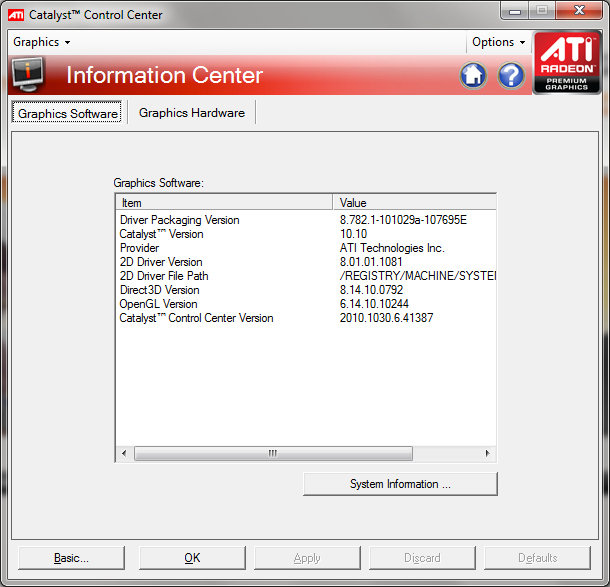Click the value 8.14.10.0792
Viewport: 610px width, 587px height.
coord(372,290)
